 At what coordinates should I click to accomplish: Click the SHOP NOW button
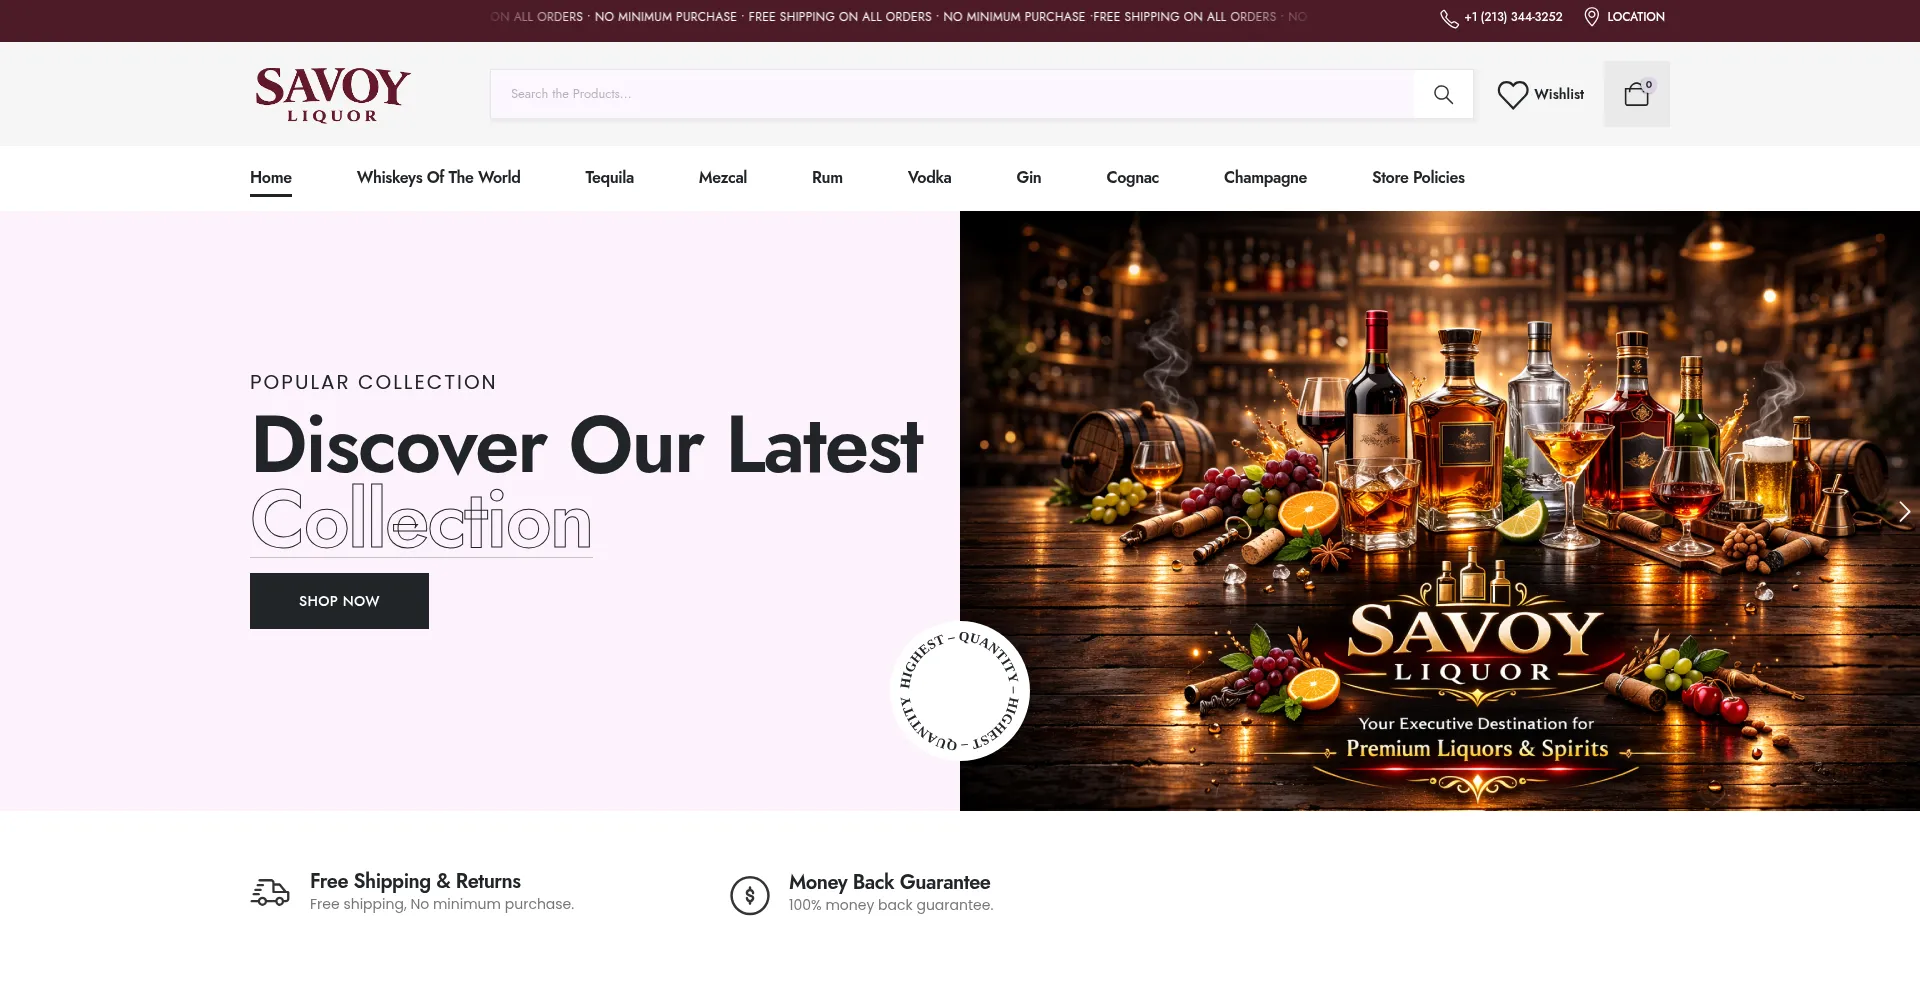(339, 601)
